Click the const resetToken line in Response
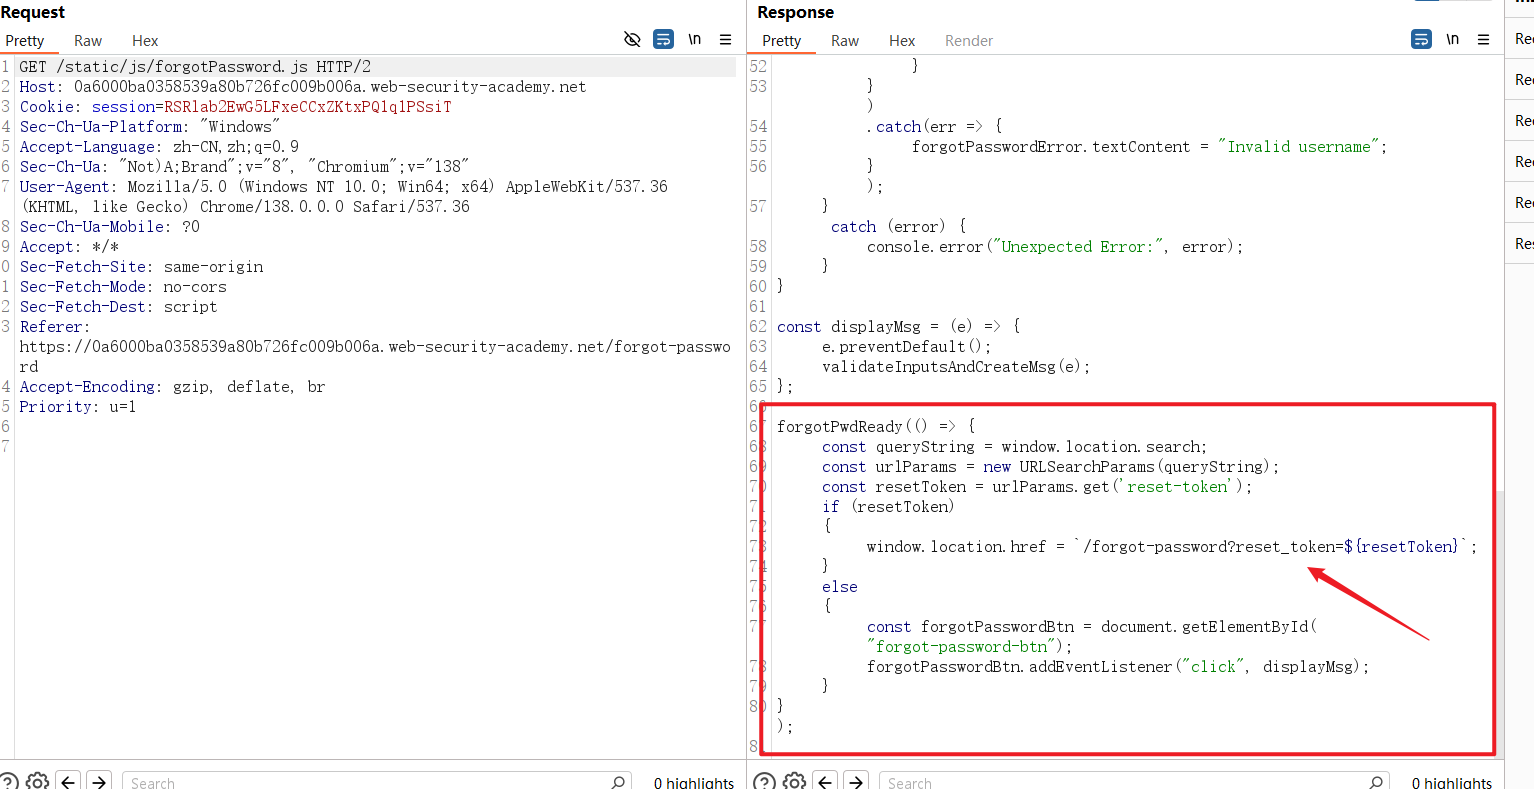Viewport: 1534px width, 789px height. tap(1037, 487)
